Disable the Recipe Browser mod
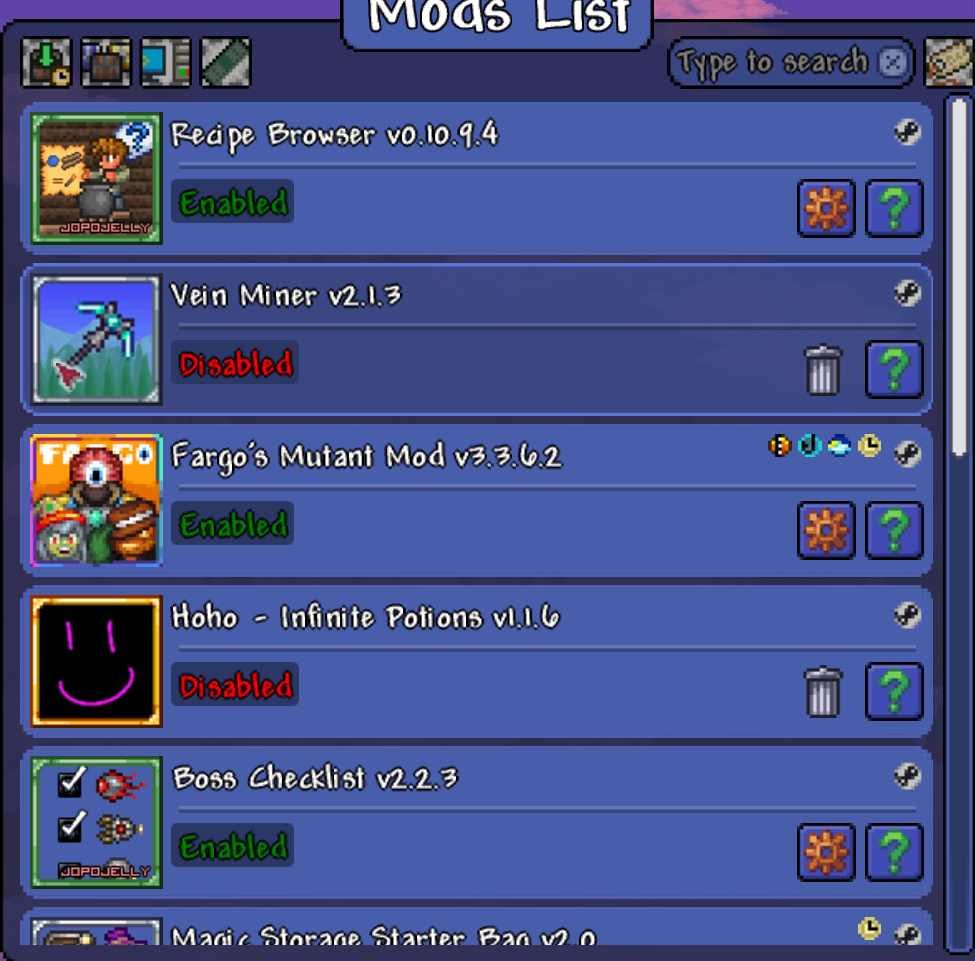Screen dimensions: 975x961 [x=233, y=202]
